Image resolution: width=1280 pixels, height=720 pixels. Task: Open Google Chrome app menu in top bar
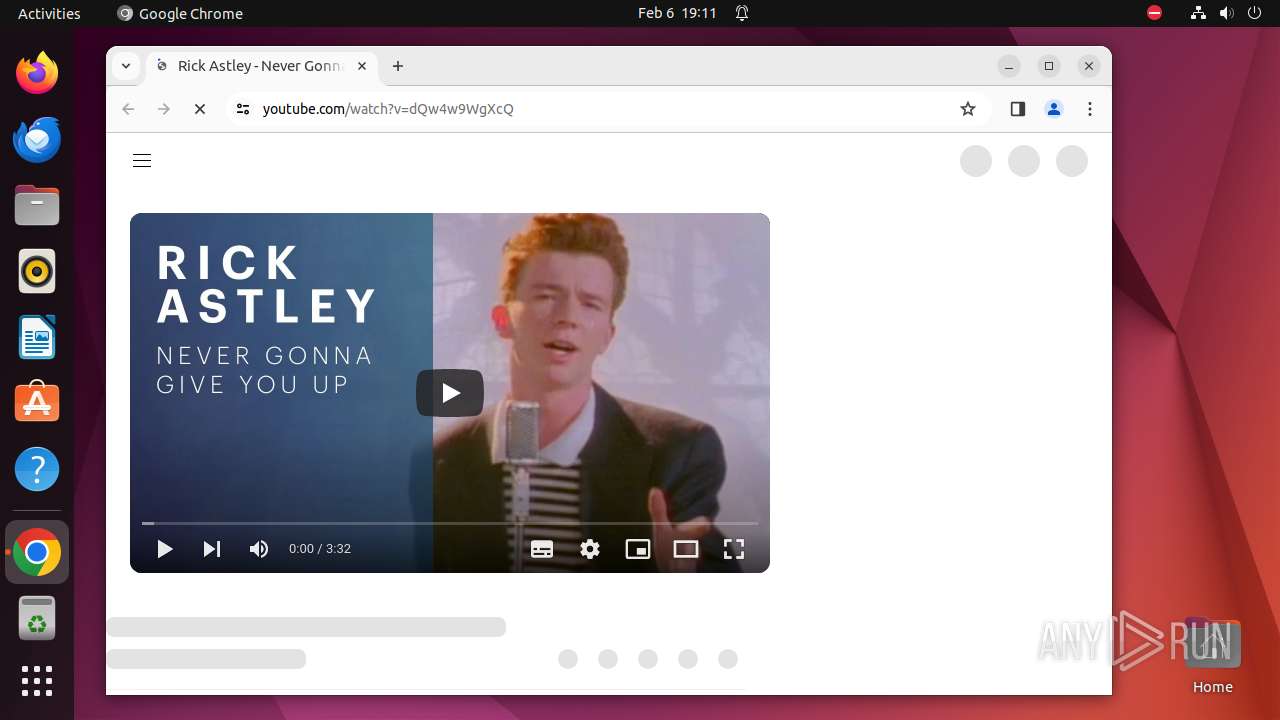pyautogui.click(x=180, y=13)
